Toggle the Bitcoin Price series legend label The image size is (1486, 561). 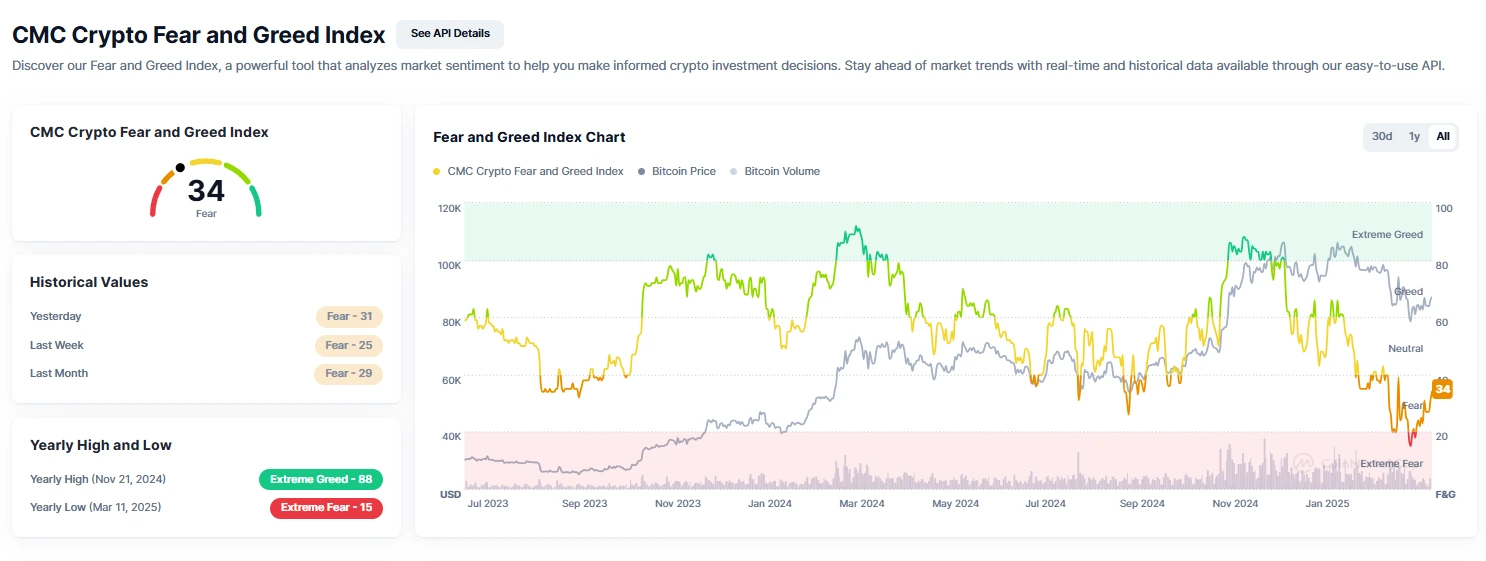683,172
